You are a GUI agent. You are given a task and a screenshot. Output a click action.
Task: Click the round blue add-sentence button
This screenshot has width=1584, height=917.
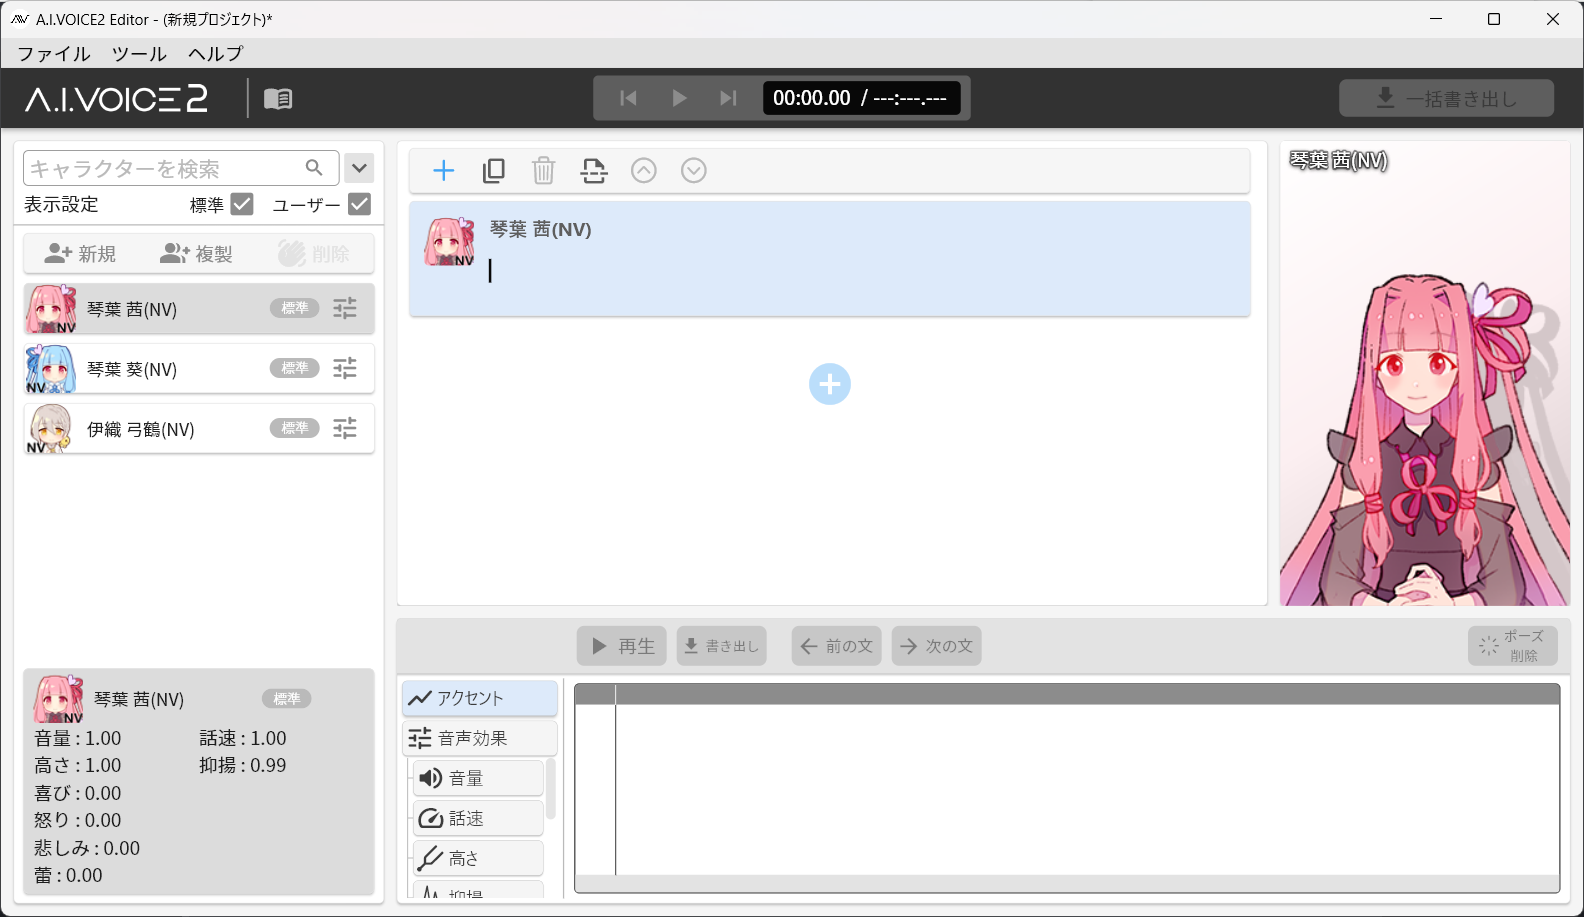point(830,384)
